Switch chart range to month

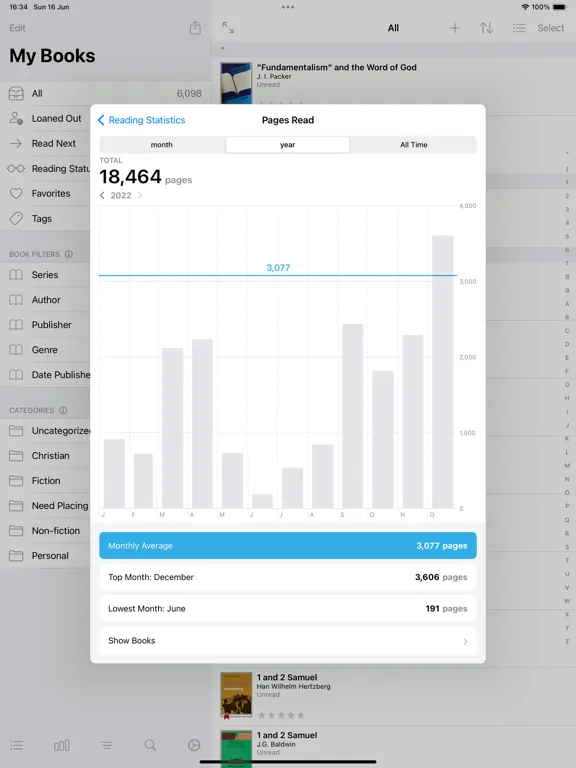click(162, 144)
